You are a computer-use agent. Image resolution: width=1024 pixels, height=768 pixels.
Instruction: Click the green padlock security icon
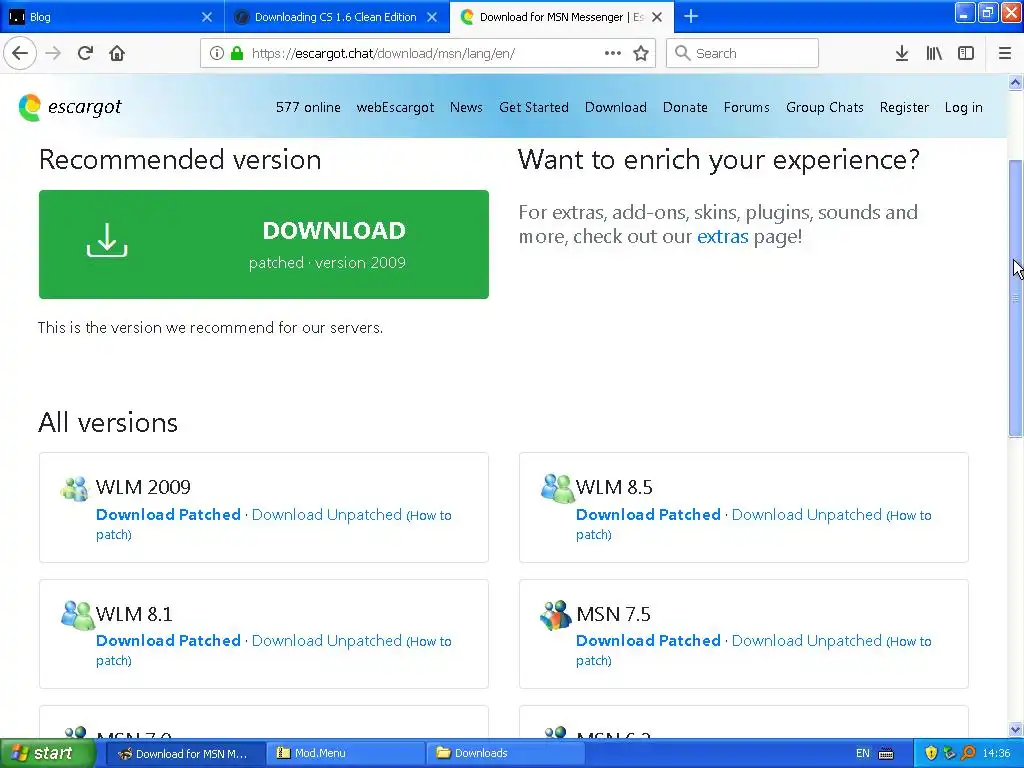pyautogui.click(x=237, y=53)
